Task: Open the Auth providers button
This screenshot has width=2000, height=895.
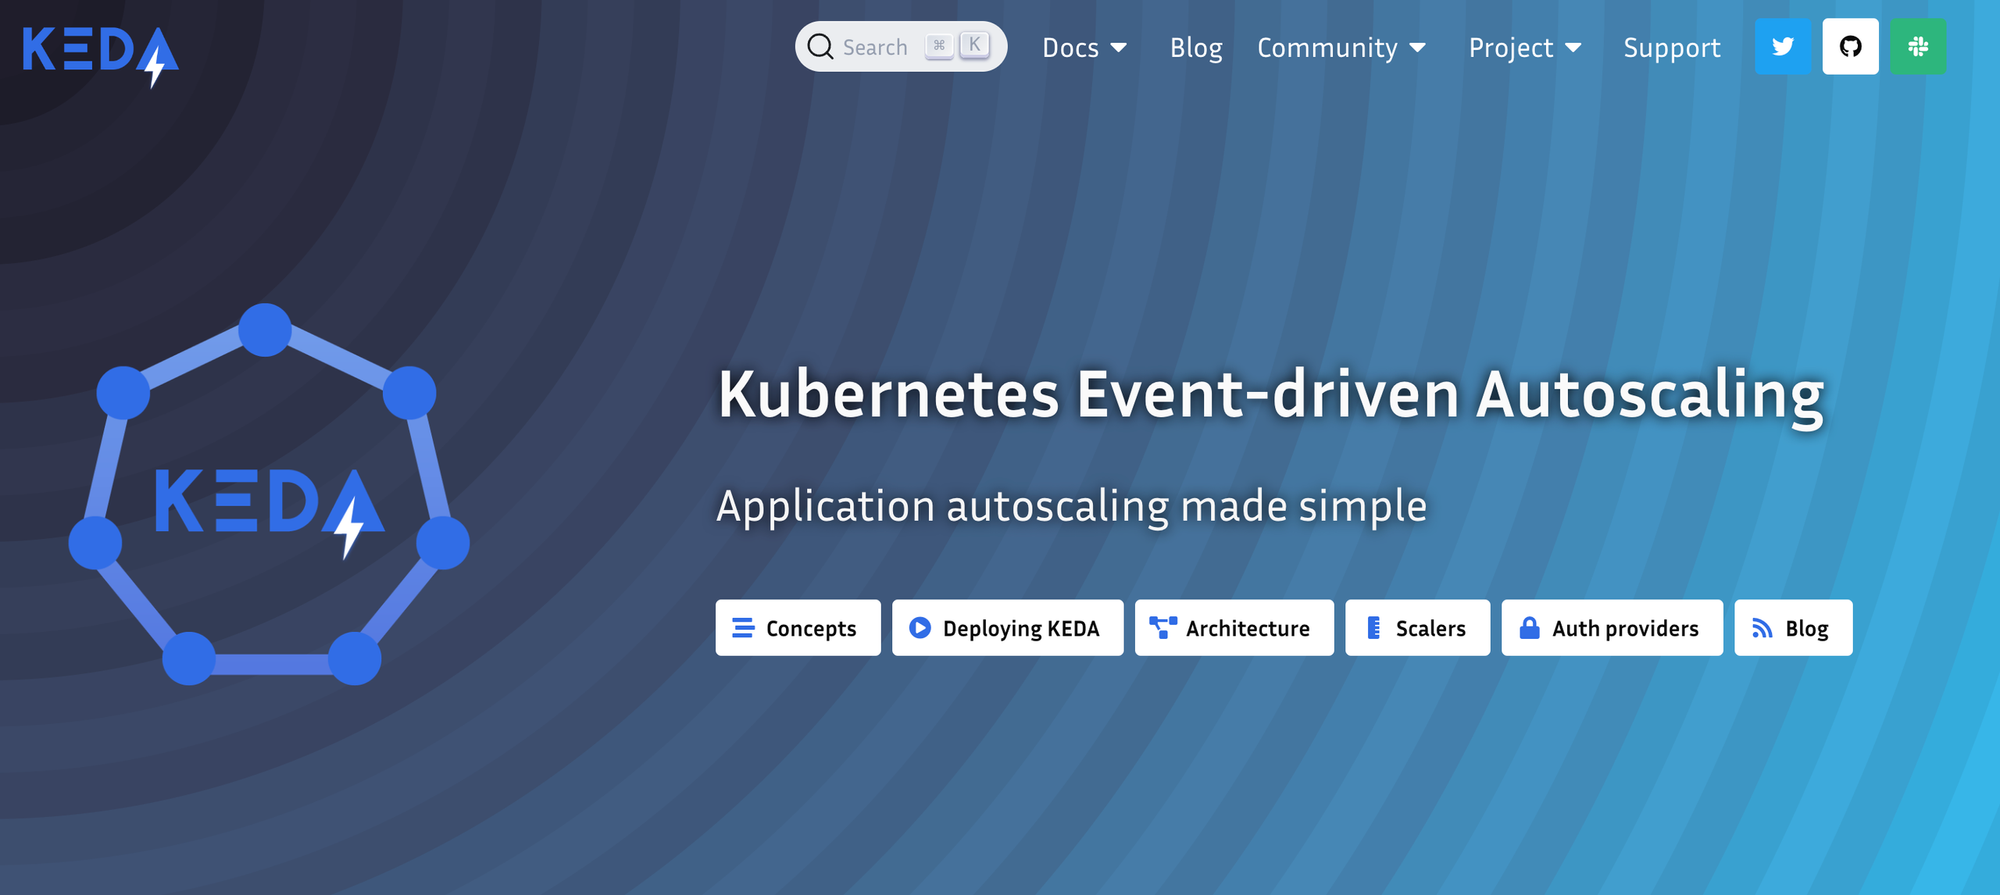Action: (x=1612, y=628)
